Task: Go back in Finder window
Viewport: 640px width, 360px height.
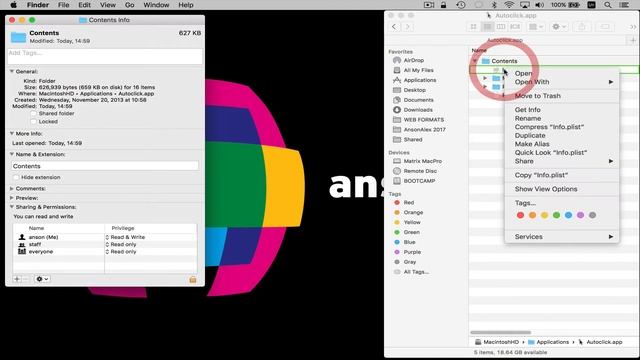Action: pos(394,27)
